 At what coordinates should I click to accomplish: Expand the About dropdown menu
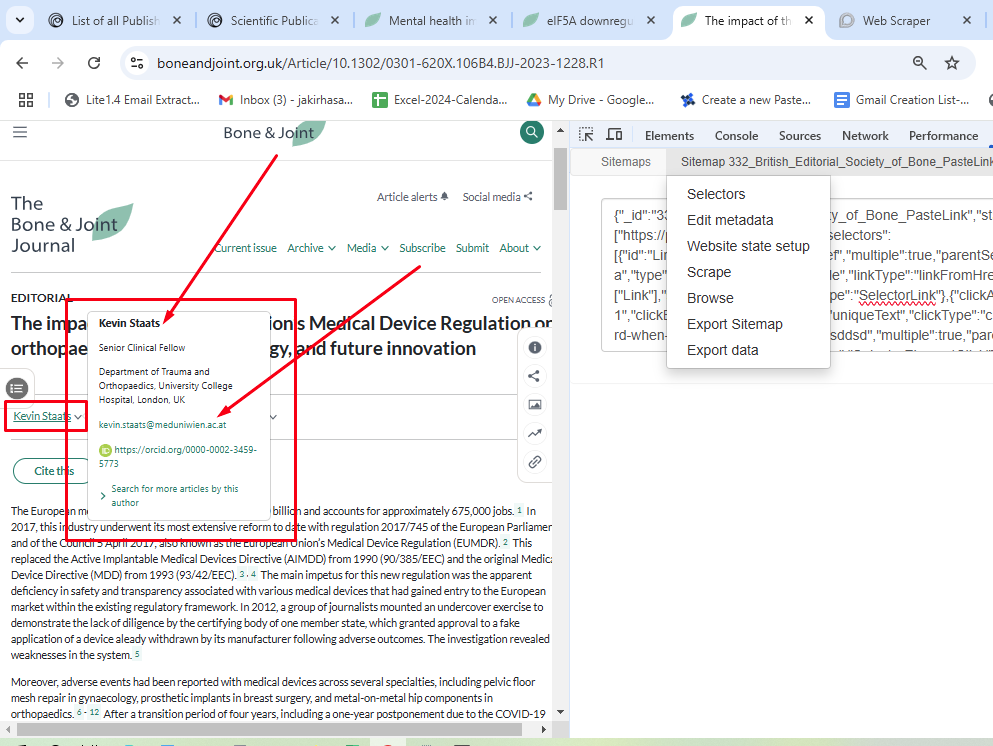(x=520, y=248)
